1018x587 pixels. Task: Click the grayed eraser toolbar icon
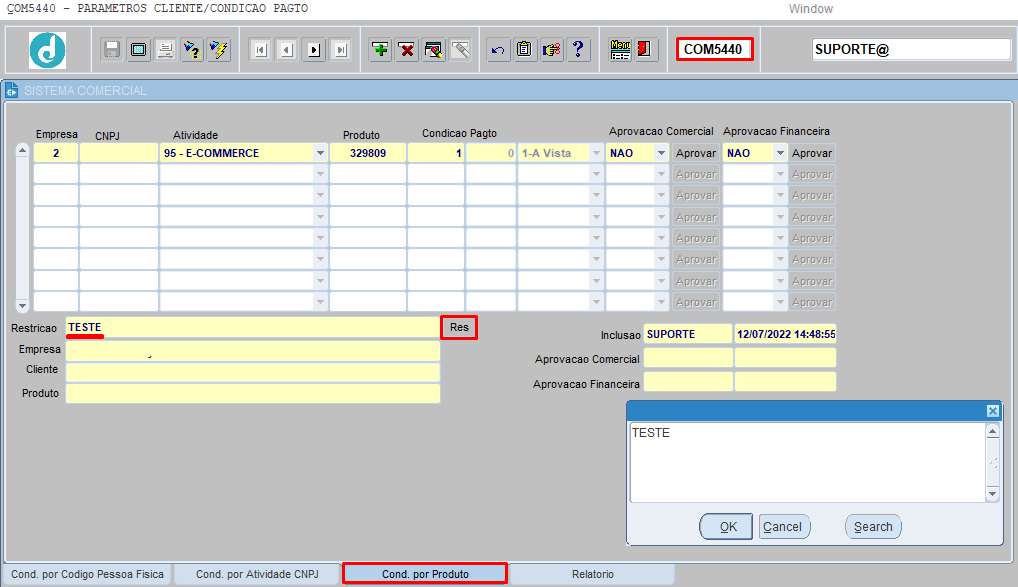tap(460, 49)
